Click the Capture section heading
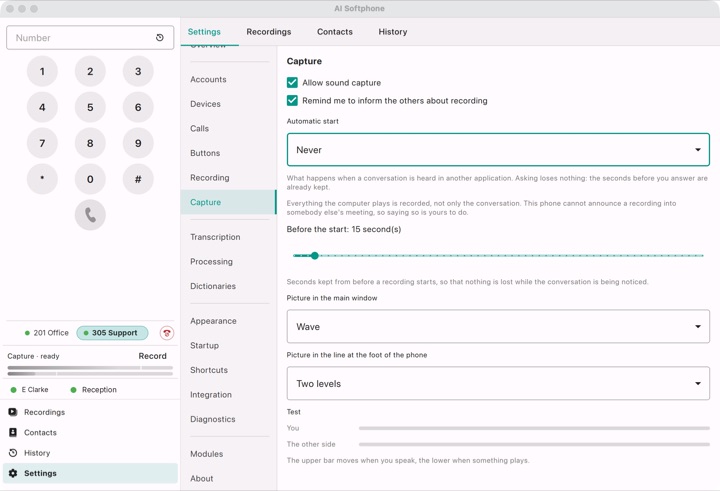Screen dimensions: 720x491 coord(304,61)
